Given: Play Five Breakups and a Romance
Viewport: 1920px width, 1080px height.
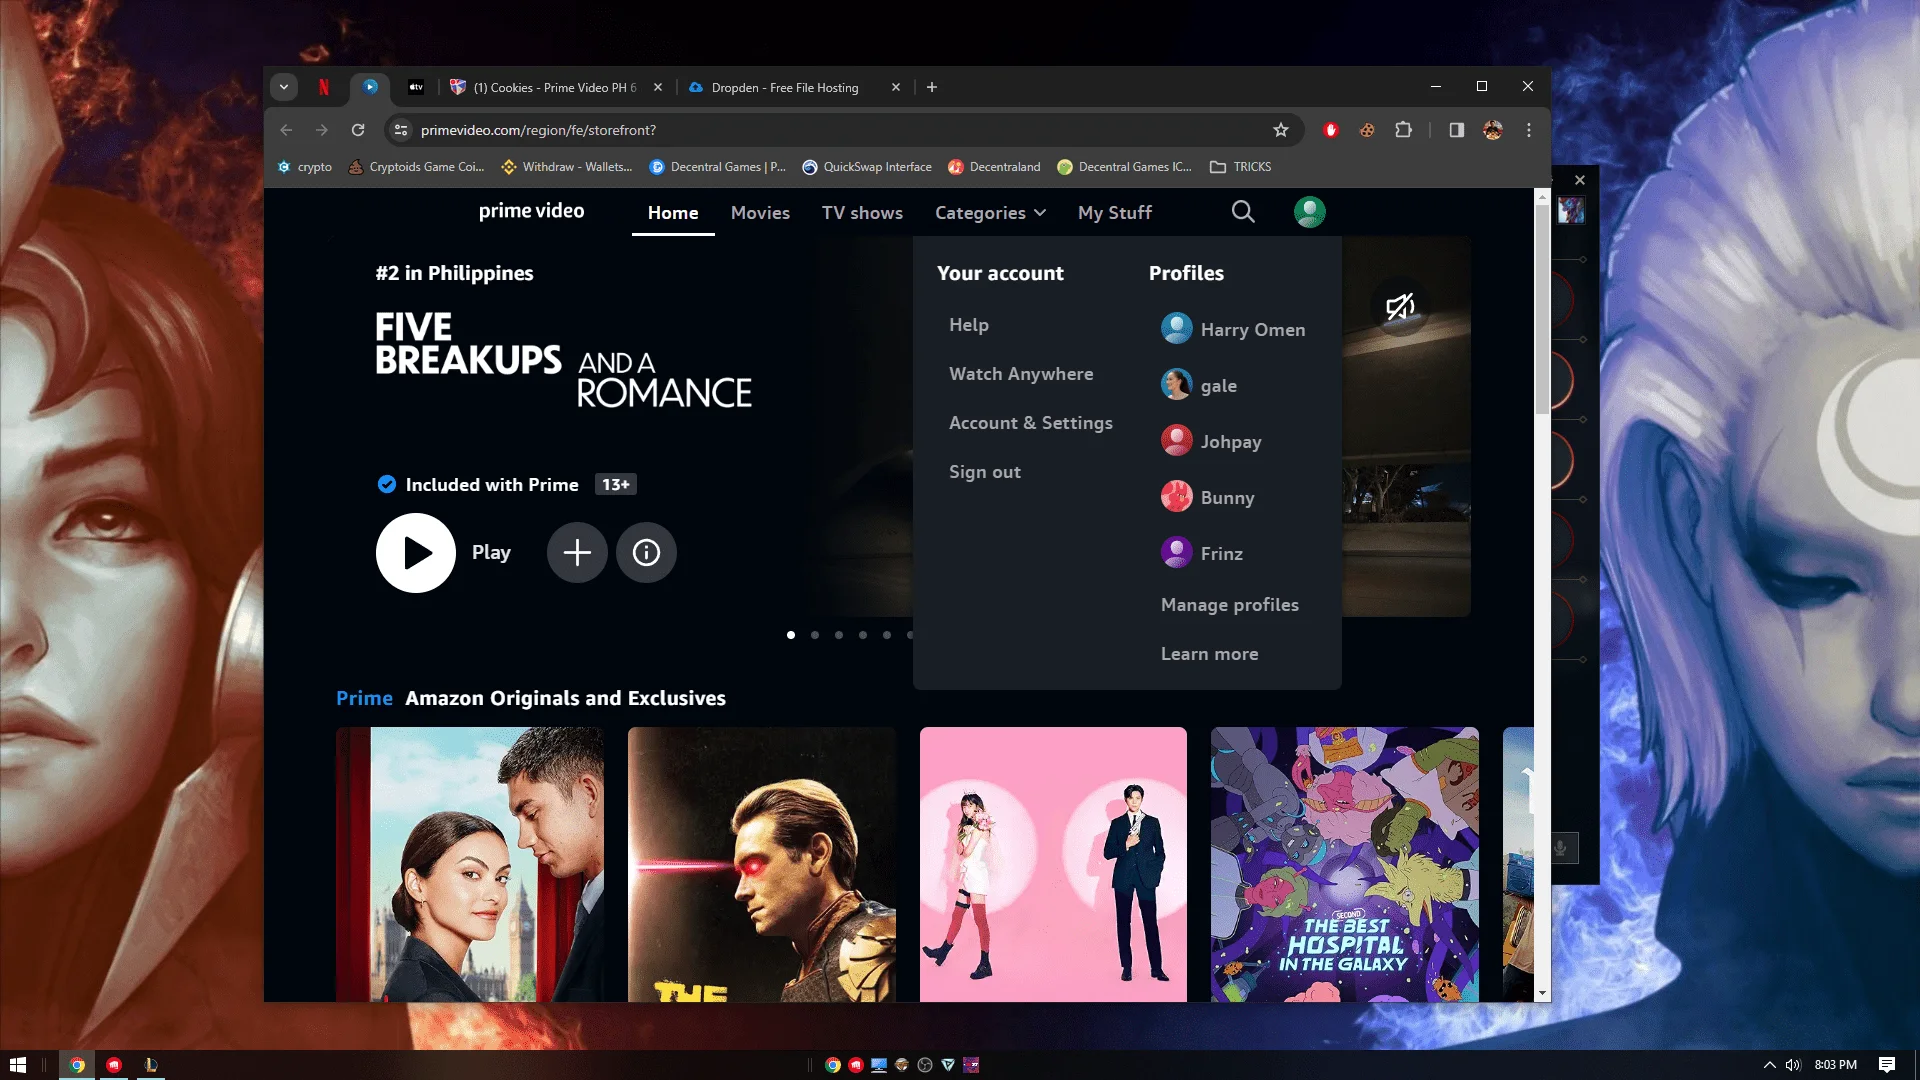Looking at the screenshot, I should [x=416, y=553].
